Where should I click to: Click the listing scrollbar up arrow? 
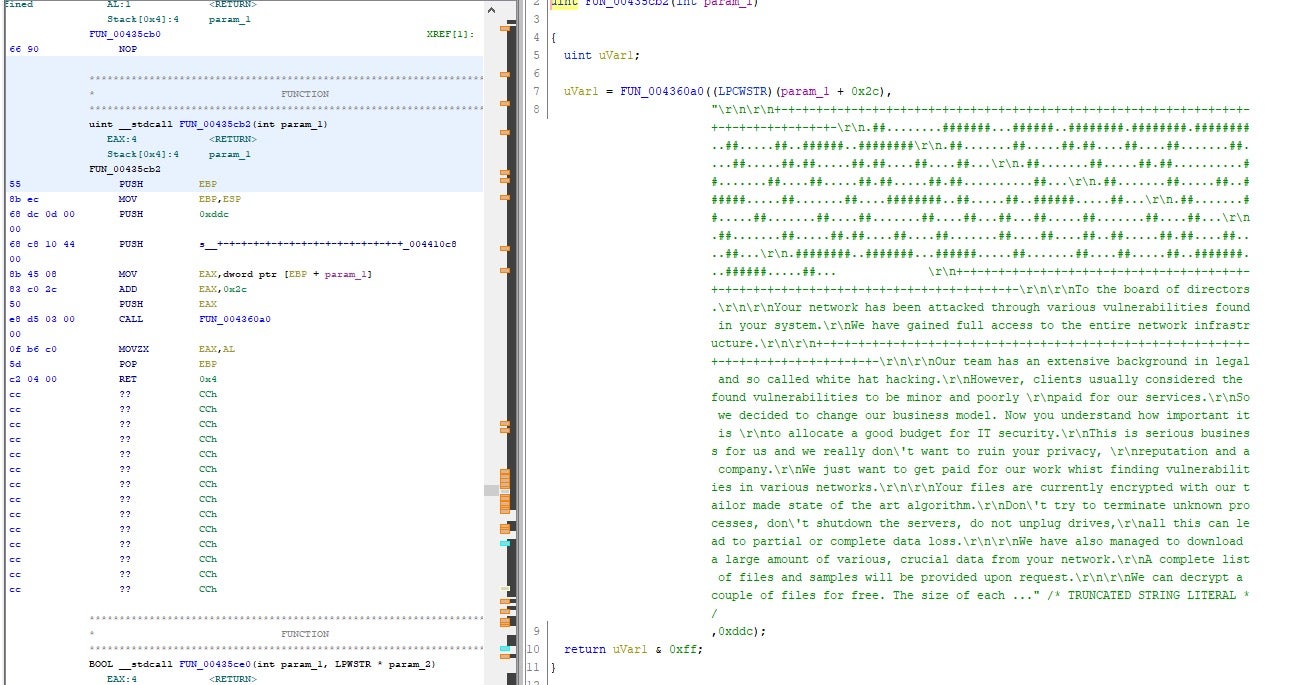491,8
